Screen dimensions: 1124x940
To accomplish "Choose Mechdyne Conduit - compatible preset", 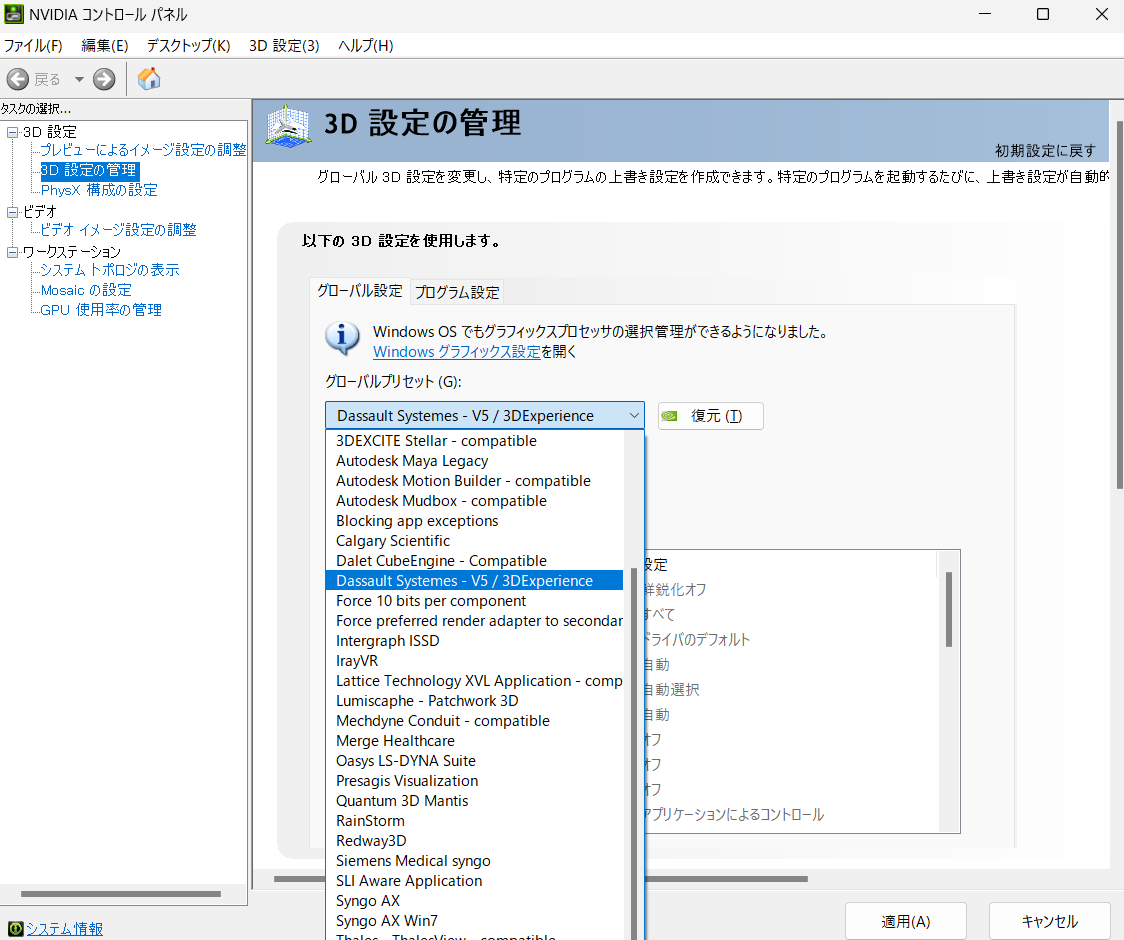I will 475,721.
